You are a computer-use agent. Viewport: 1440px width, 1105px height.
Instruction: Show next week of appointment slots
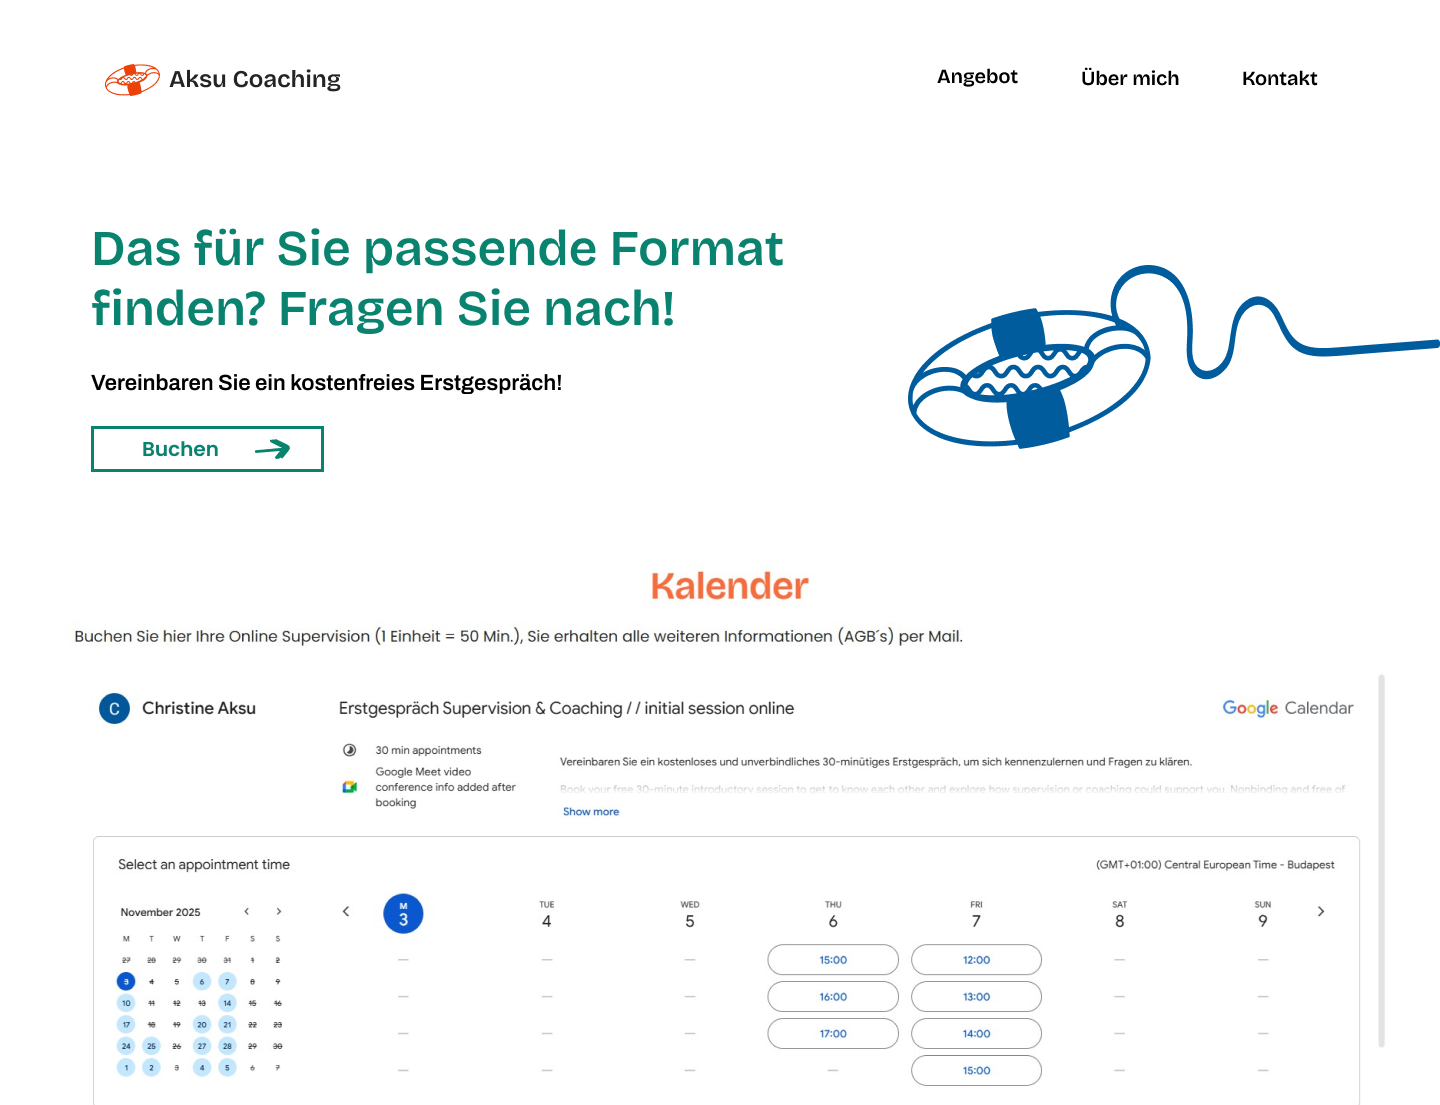(1321, 911)
